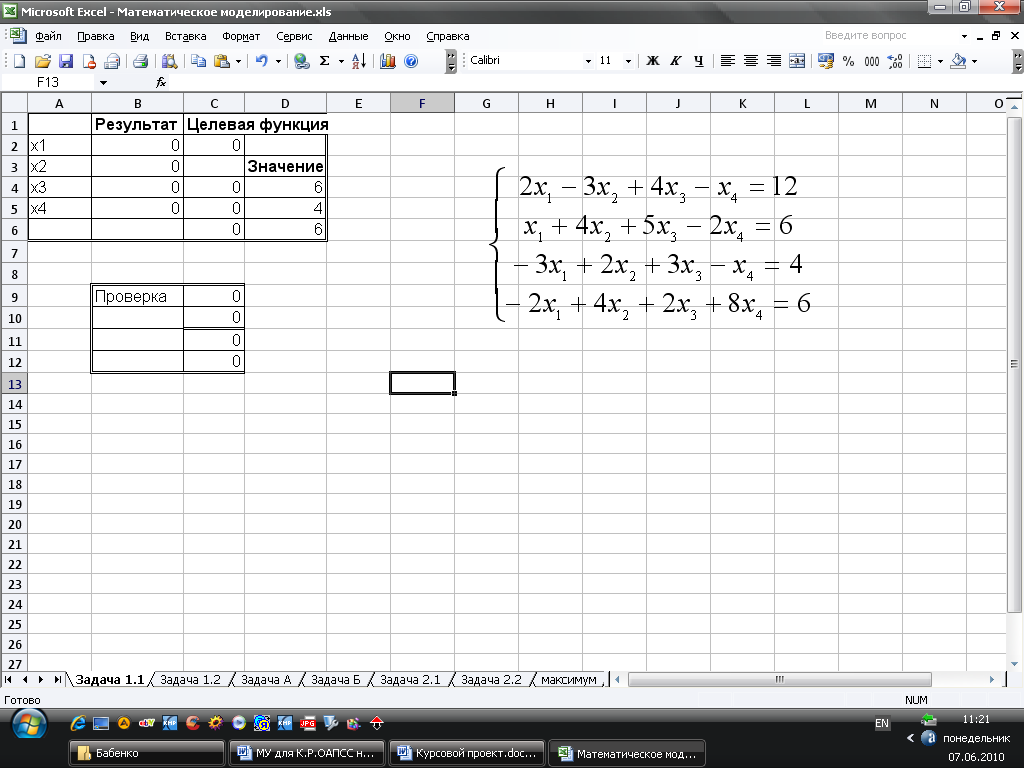Open the Name Box dropdown arrow
The image size is (1024, 768).
click(103, 82)
